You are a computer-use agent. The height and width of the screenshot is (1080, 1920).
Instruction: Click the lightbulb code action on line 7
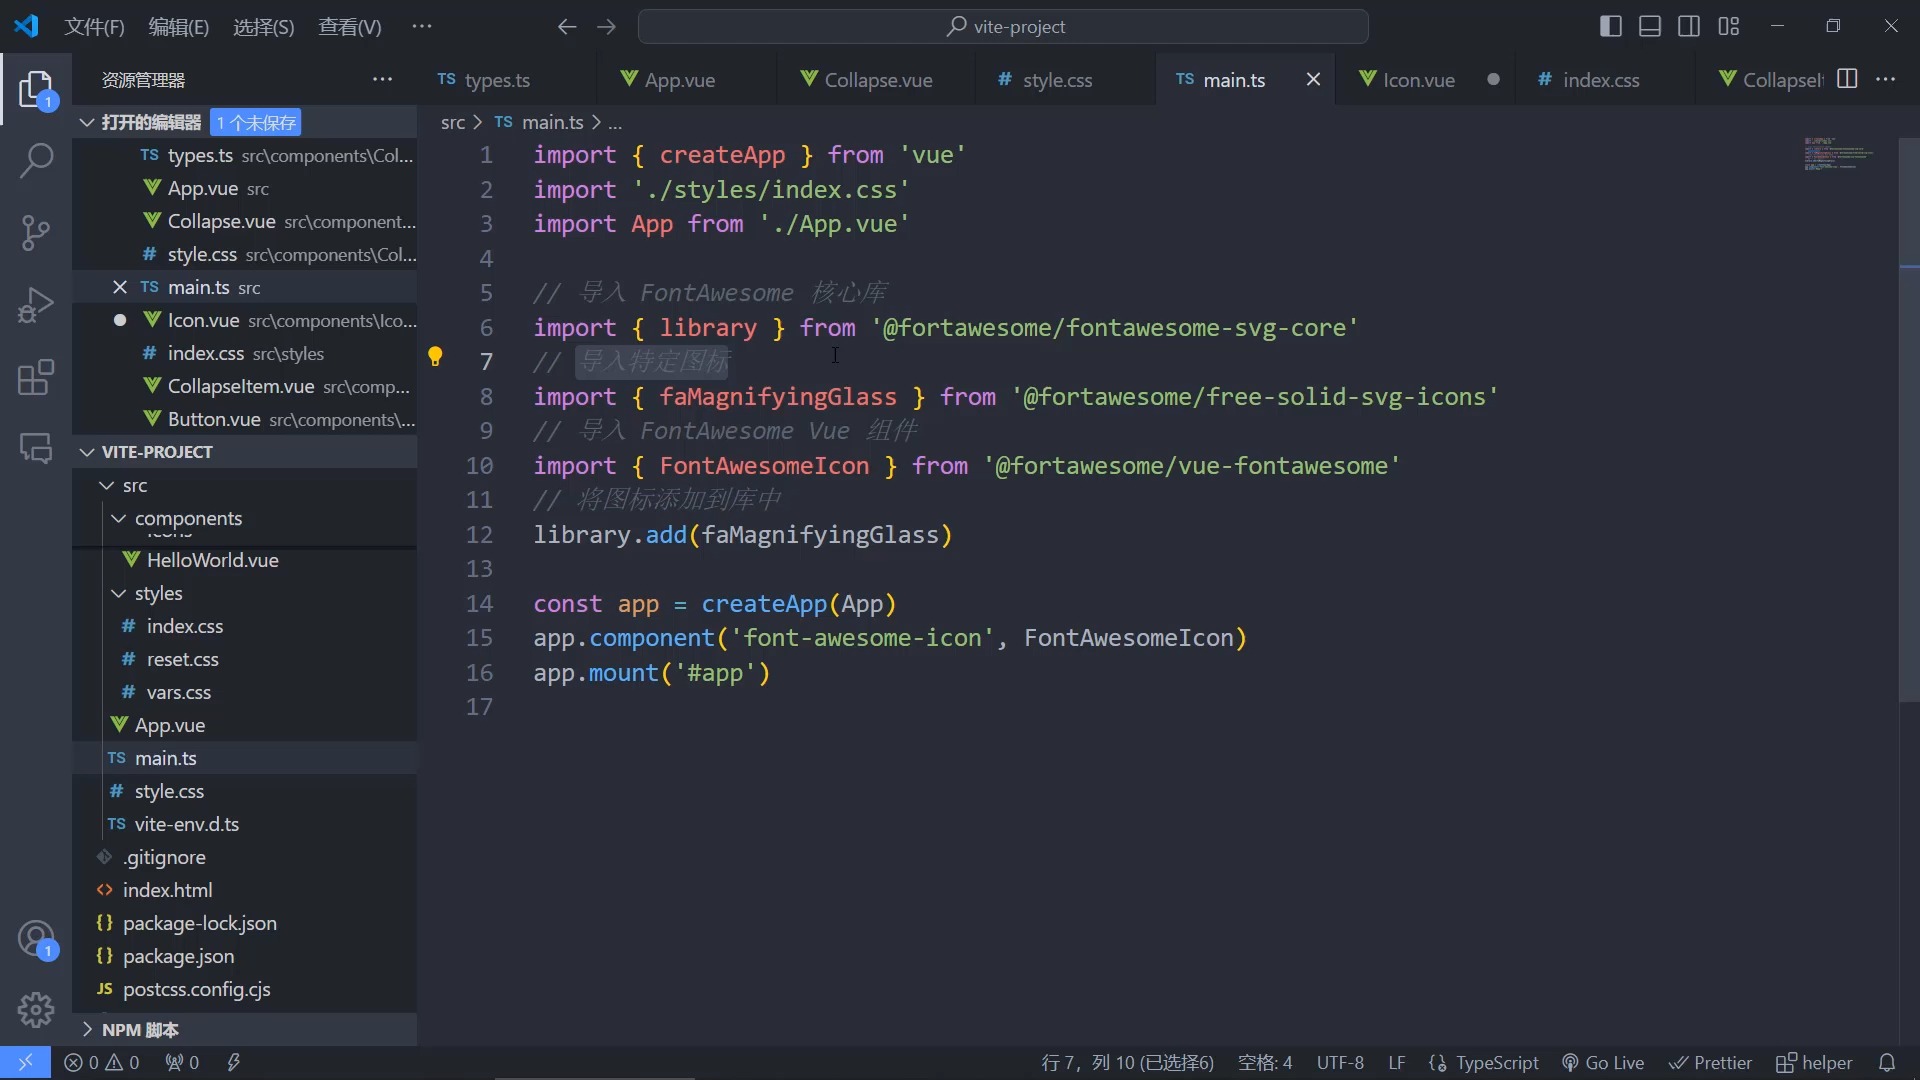click(x=435, y=356)
